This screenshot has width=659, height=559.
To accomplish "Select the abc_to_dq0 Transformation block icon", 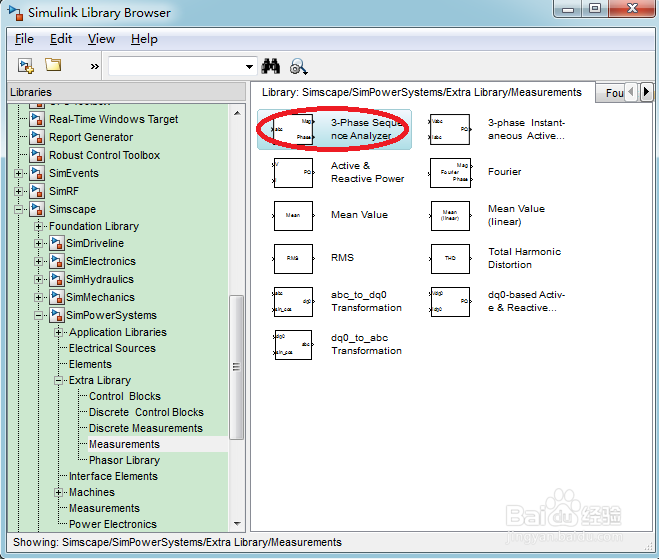I will (x=293, y=302).
